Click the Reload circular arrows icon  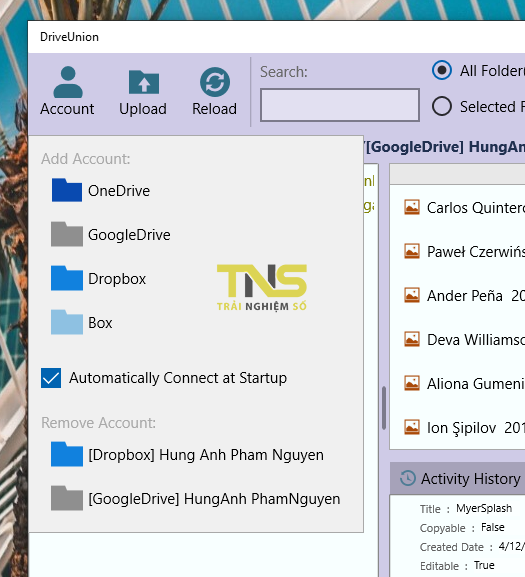(215, 82)
